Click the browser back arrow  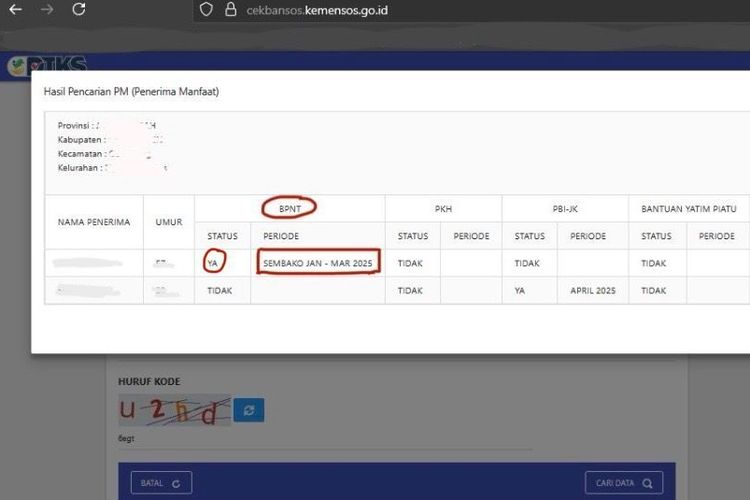pyautogui.click(x=16, y=10)
